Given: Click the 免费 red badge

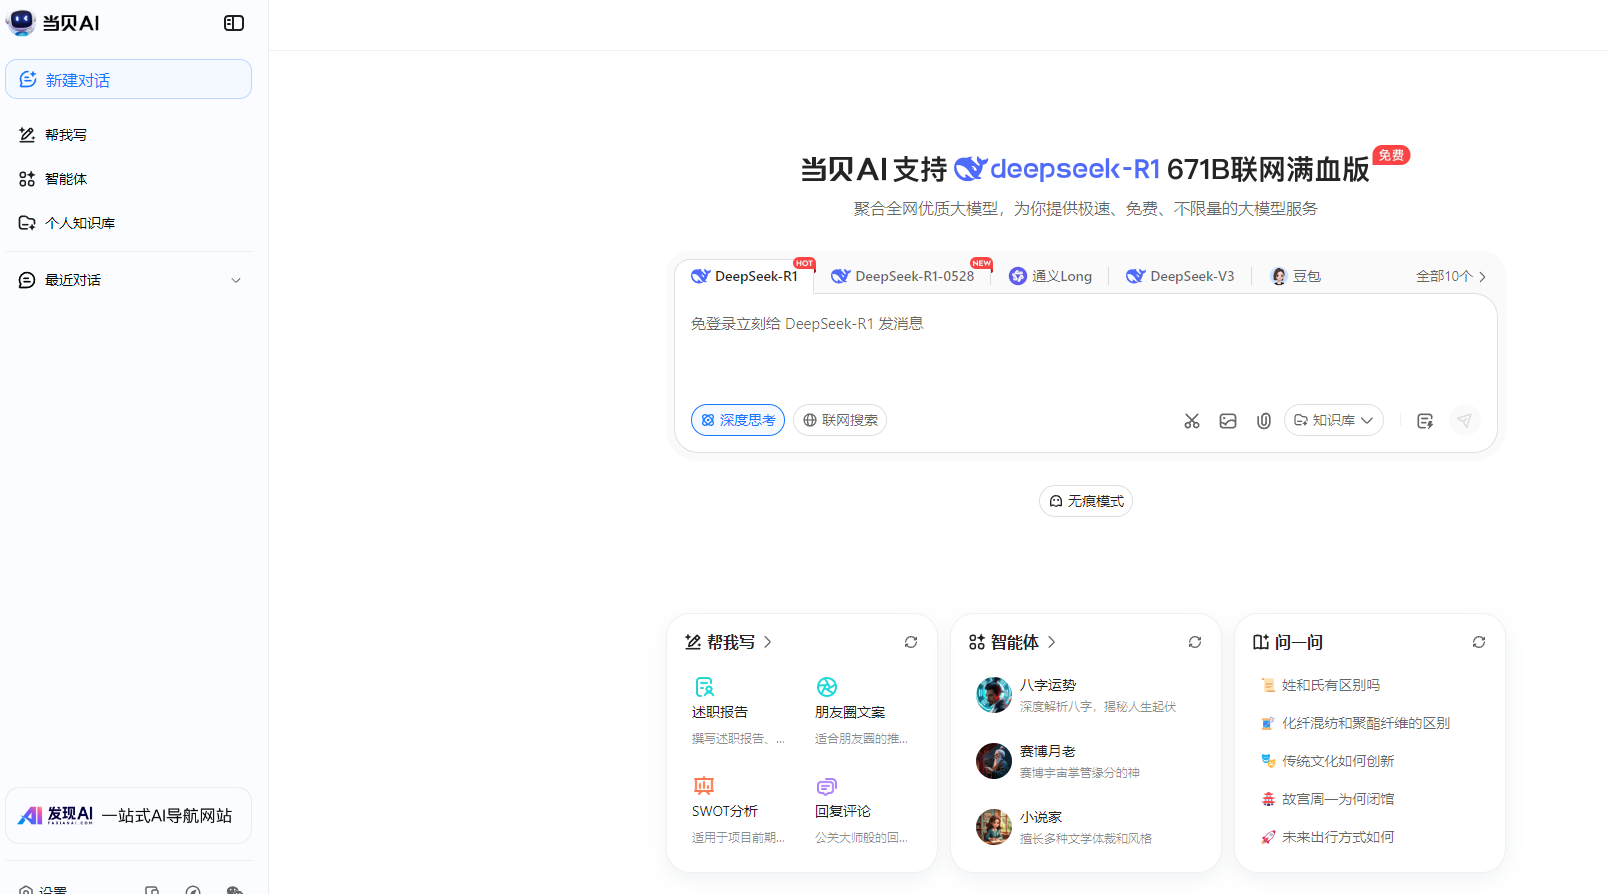Looking at the screenshot, I should click(1391, 155).
